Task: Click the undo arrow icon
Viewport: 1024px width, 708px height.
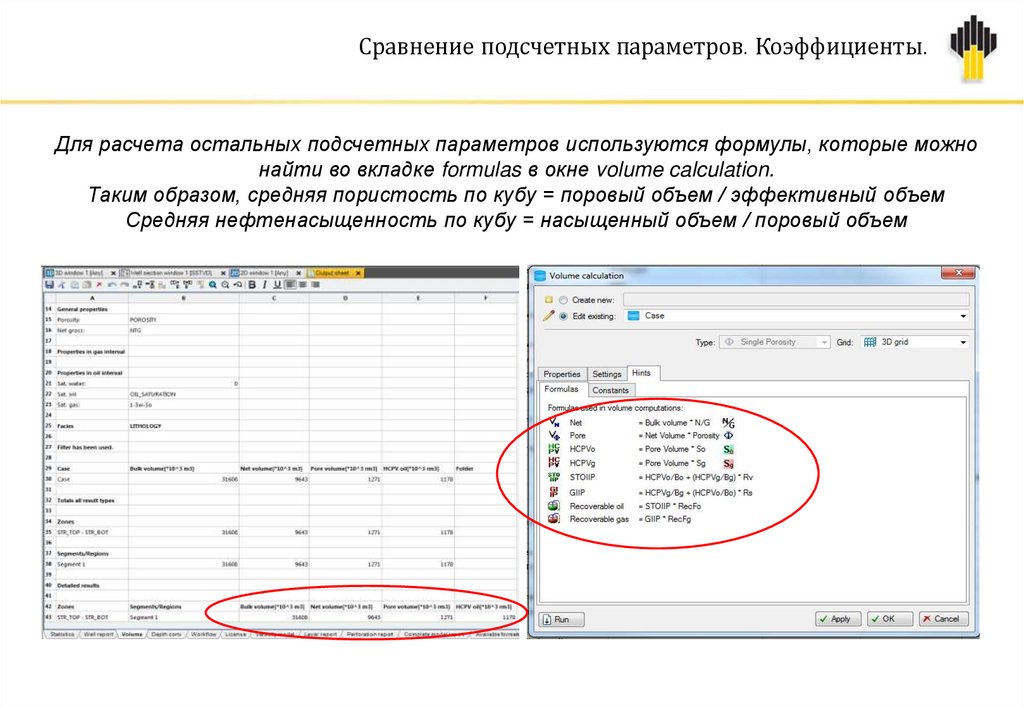Action: [x=112, y=285]
